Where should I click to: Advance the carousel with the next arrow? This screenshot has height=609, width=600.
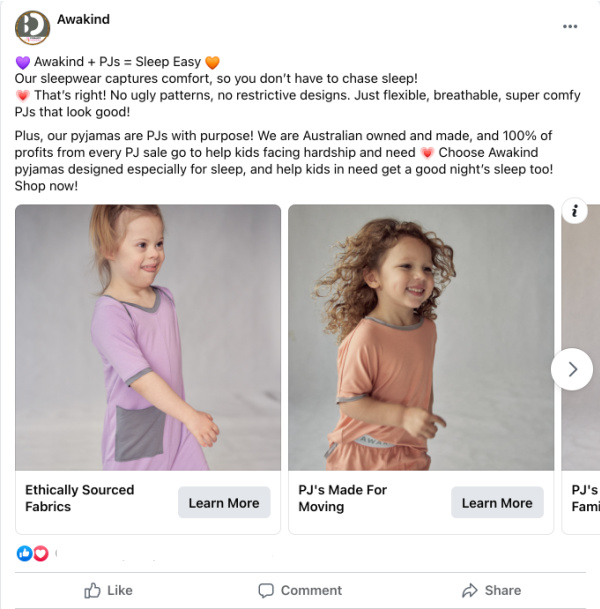point(572,369)
